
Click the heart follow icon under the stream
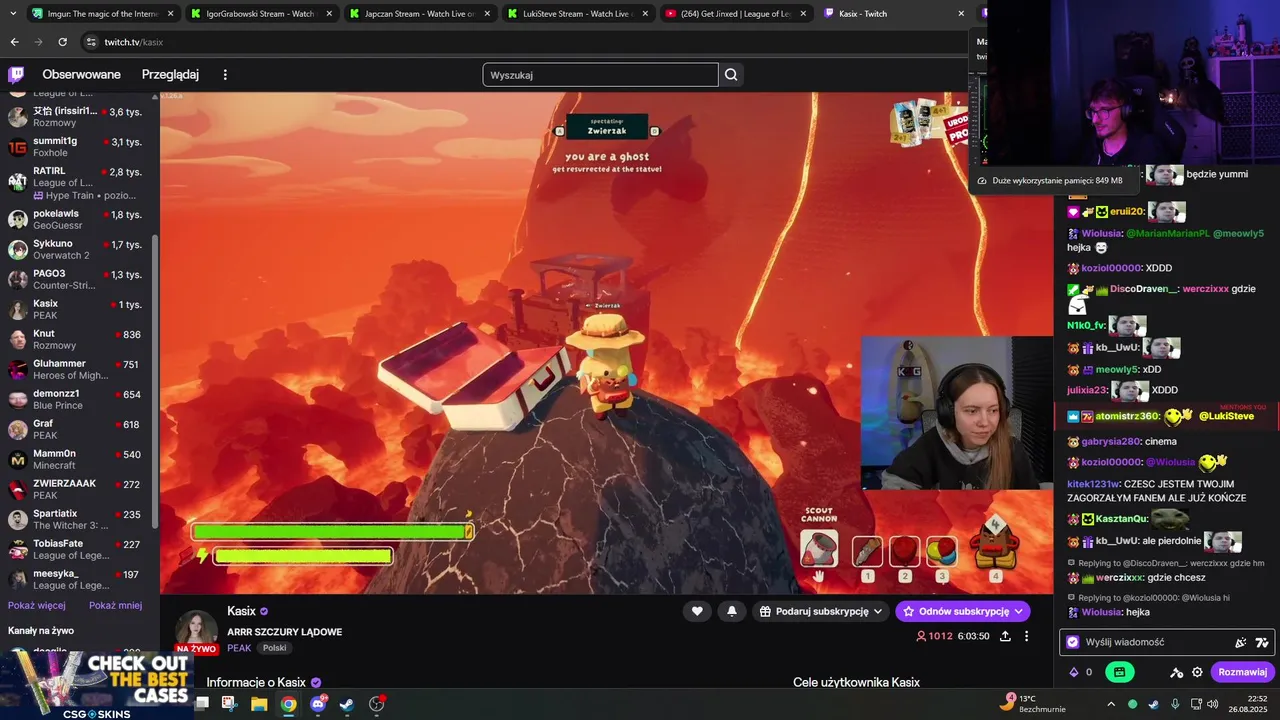(x=697, y=611)
